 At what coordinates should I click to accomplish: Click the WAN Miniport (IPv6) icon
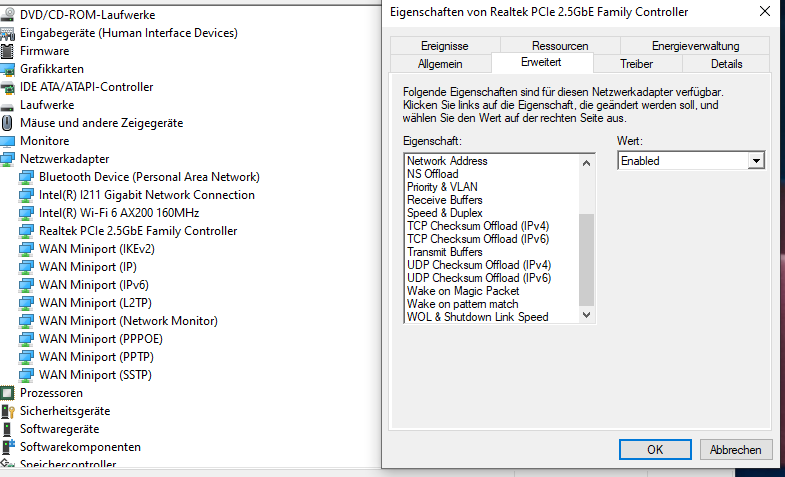pyautogui.click(x=26, y=285)
